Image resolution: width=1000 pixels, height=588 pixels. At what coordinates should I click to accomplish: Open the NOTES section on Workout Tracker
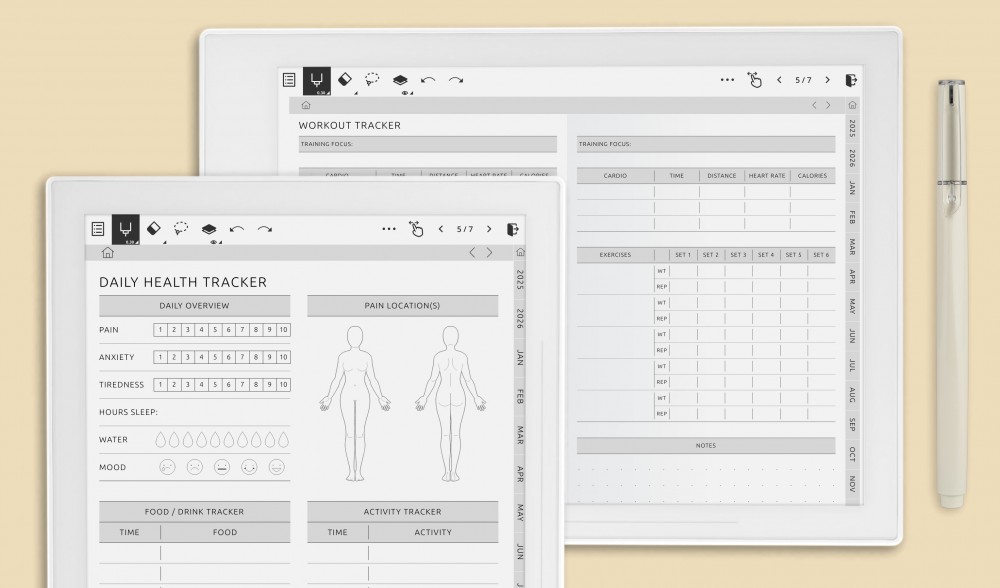pyautogui.click(x=704, y=446)
